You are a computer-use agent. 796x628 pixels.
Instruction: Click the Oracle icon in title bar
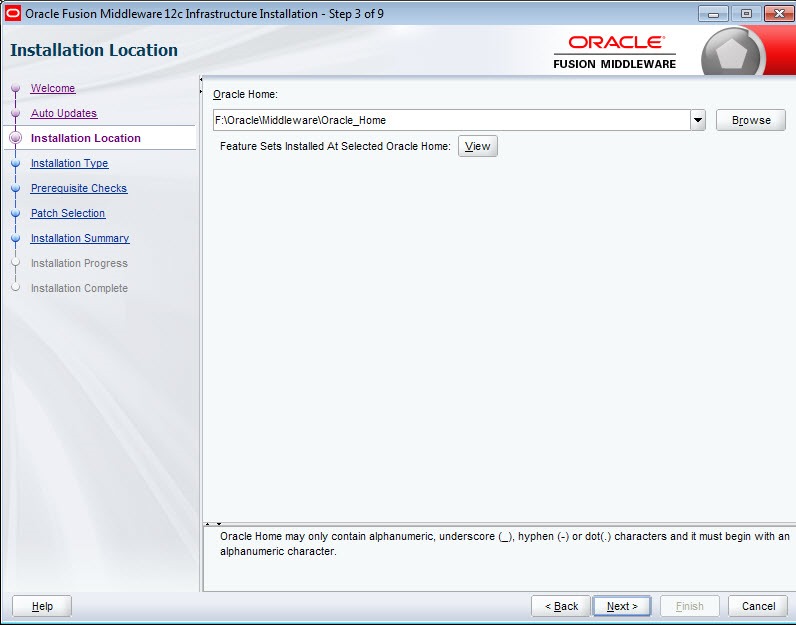point(13,14)
